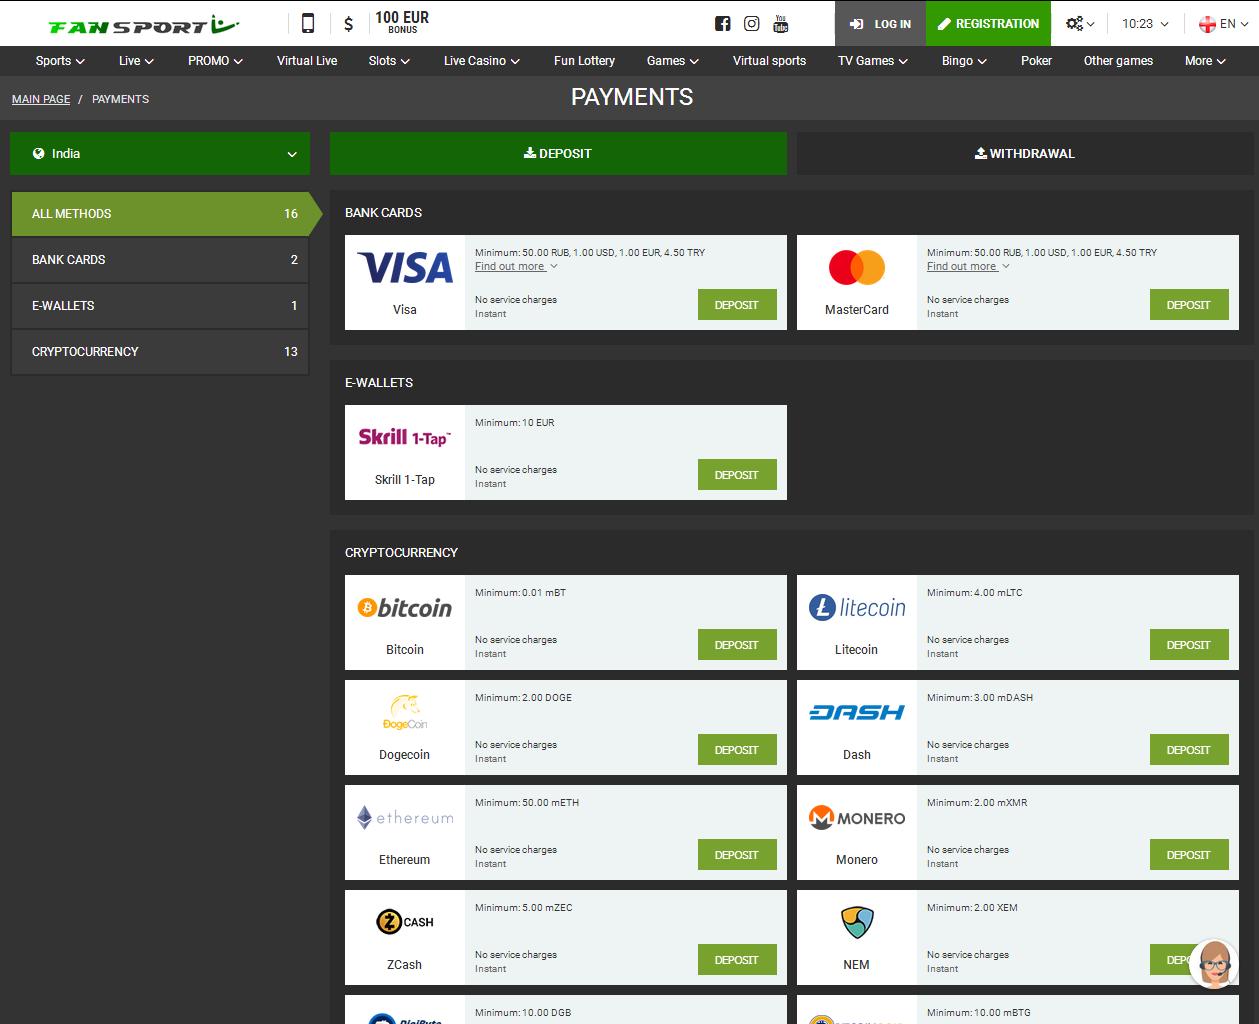Image resolution: width=1259 pixels, height=1024 pixels.
Task: Open the India country dropdown
Action: pos(160,154)
